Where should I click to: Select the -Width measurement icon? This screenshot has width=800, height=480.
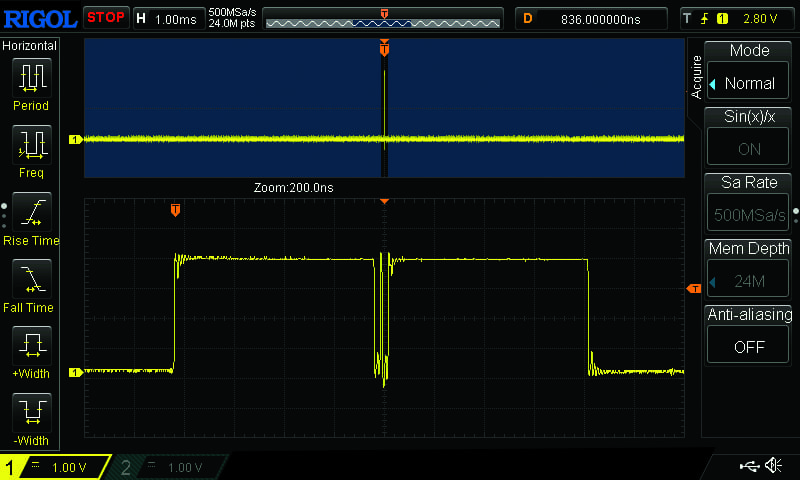(31, 412)
